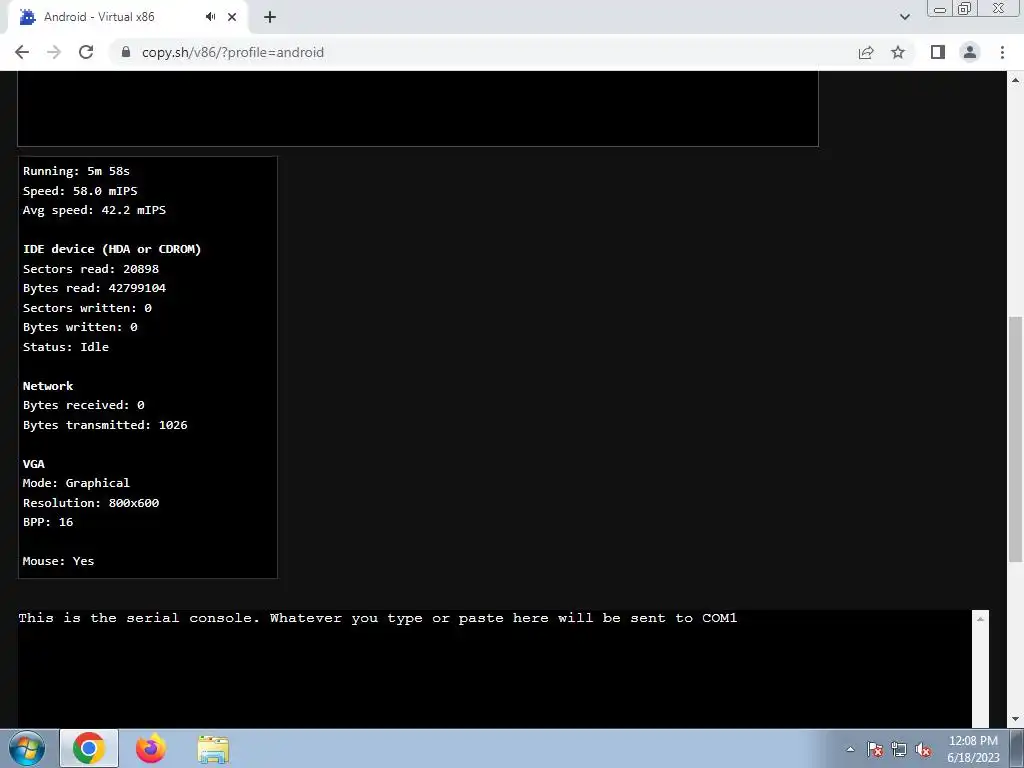Click the 'Avg speed: 42.2 mIPS' line
The width and height of the screenshot is (1024, 768).
coord(95,210)
